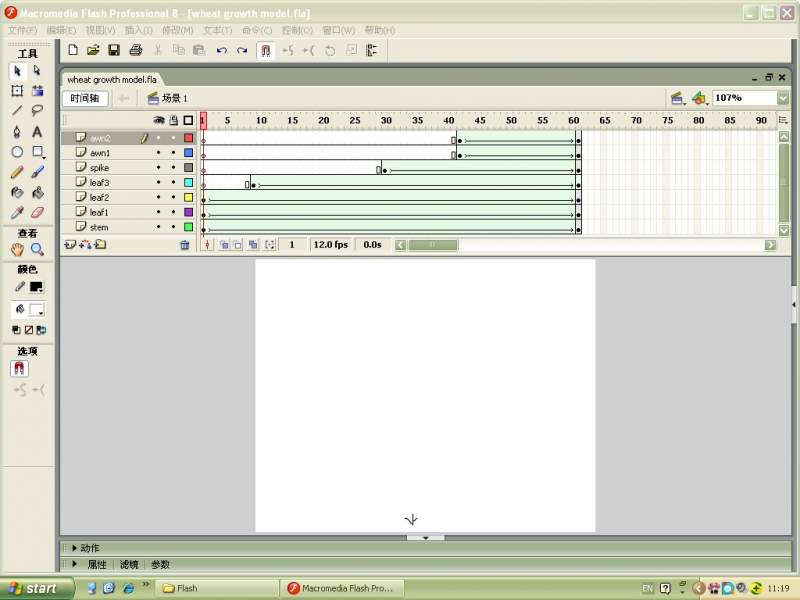Lock all layers padlock icon
The width and height of the screenshot is (800, 600).
tap(174, 120)
